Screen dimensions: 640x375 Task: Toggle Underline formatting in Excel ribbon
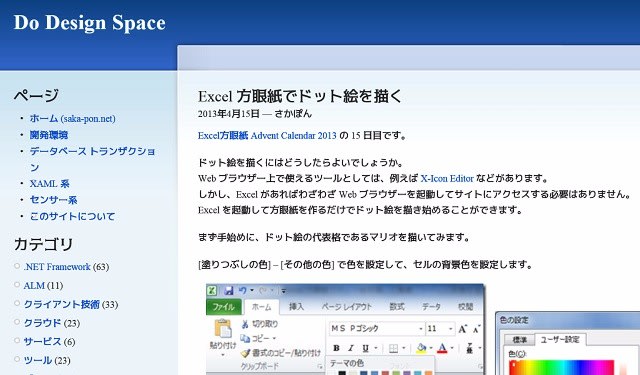pos(365,348)
